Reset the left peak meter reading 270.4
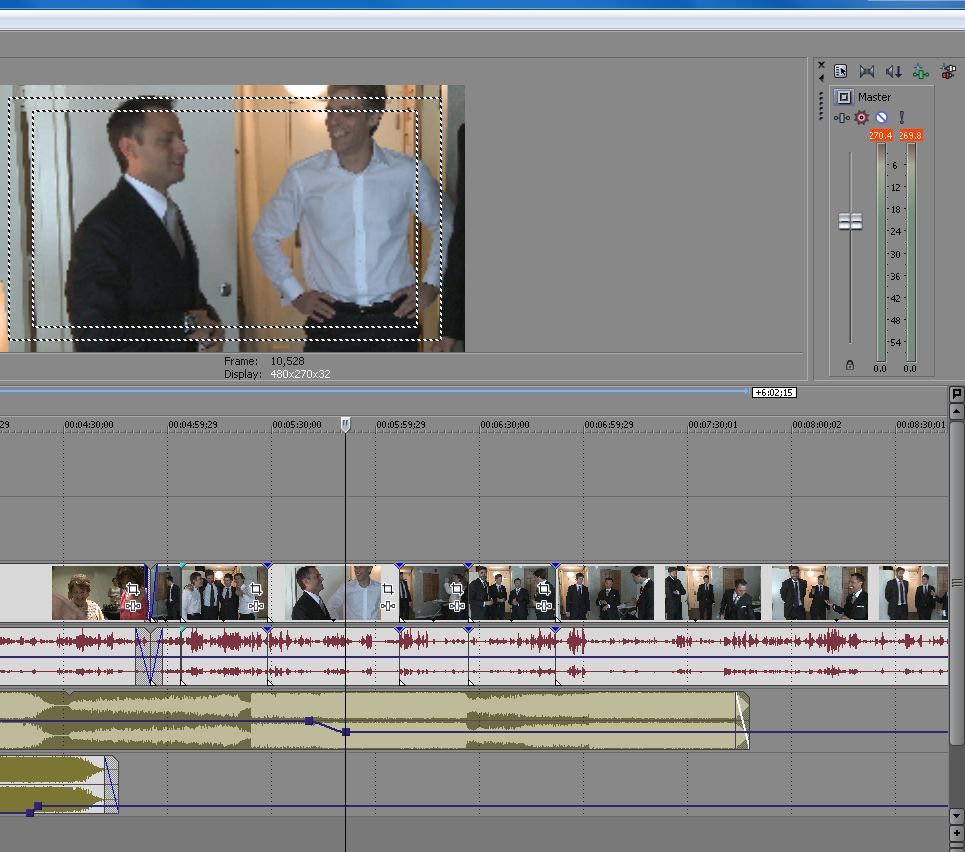The width and height of the screenshot is (965, 852). click(x=880, y=135)
